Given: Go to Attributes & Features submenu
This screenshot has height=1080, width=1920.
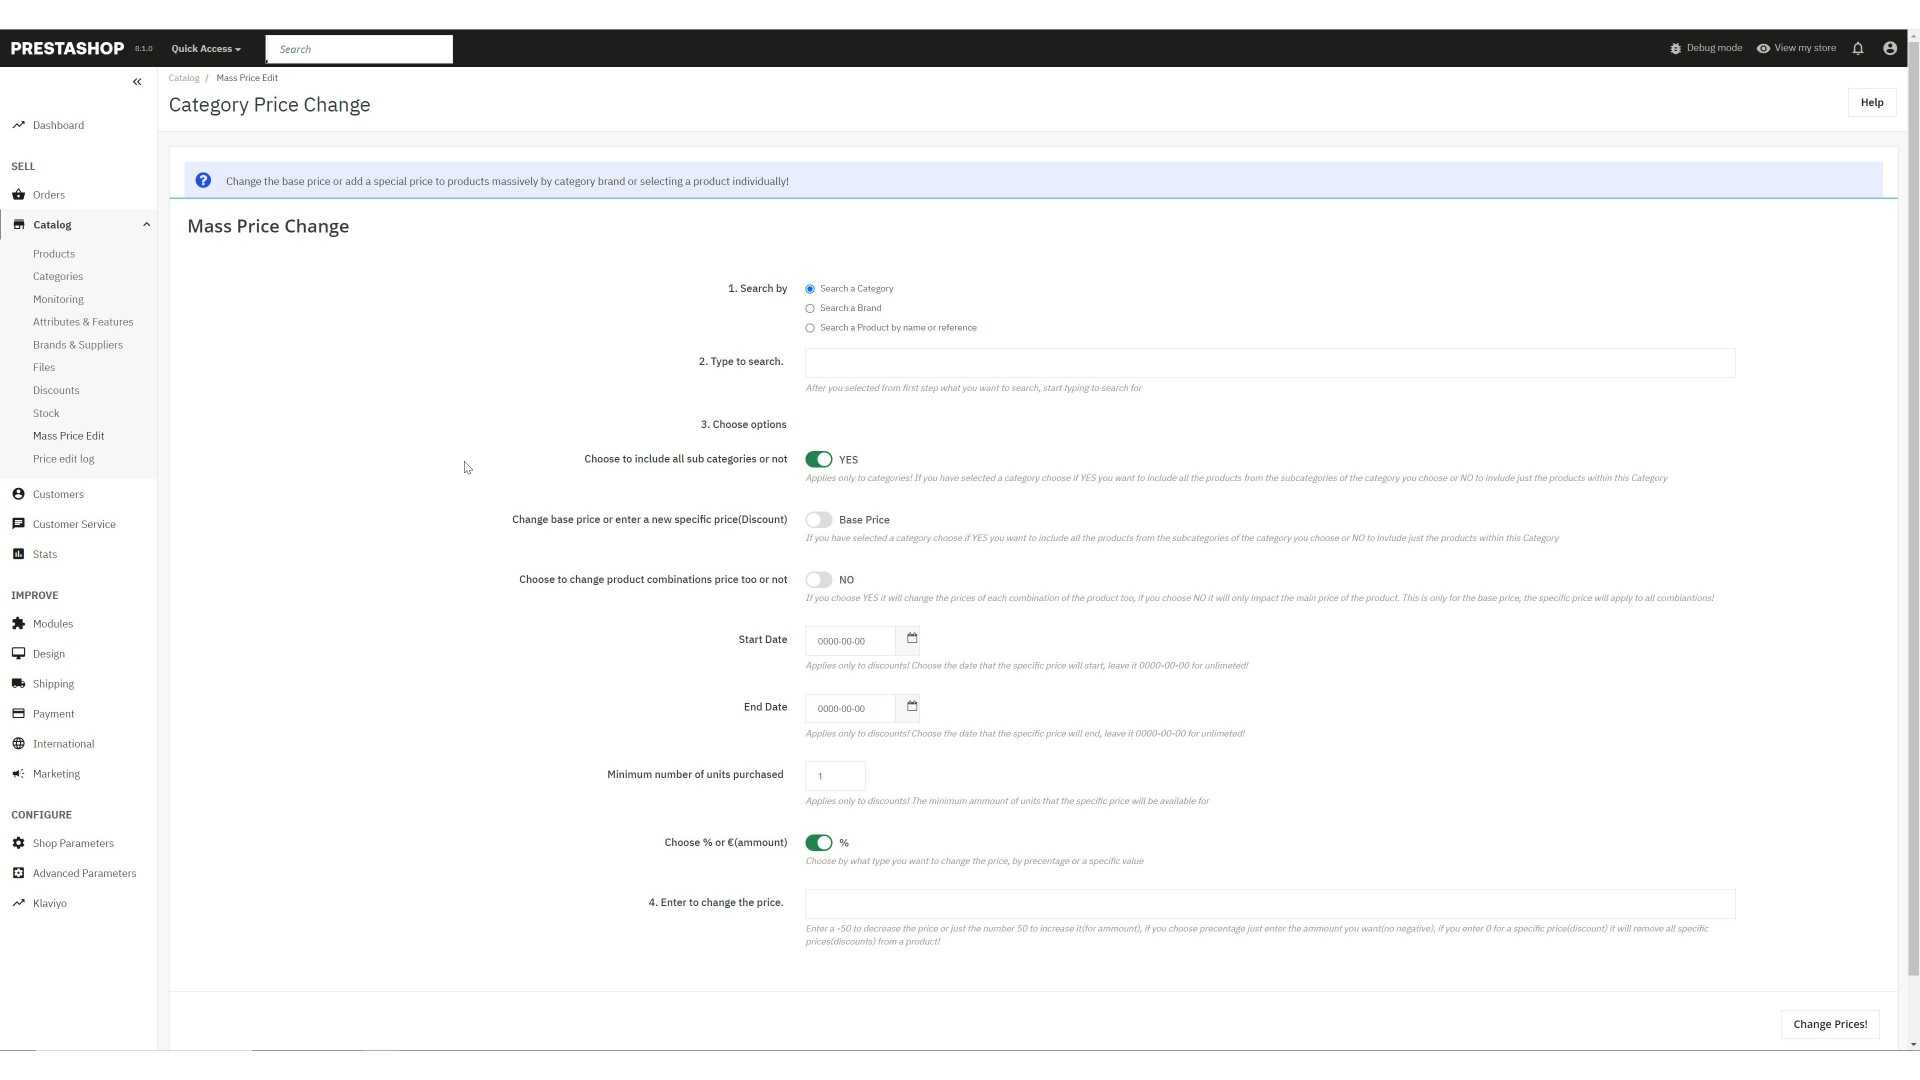Looking at the screenshot, I should coord(82,322).
